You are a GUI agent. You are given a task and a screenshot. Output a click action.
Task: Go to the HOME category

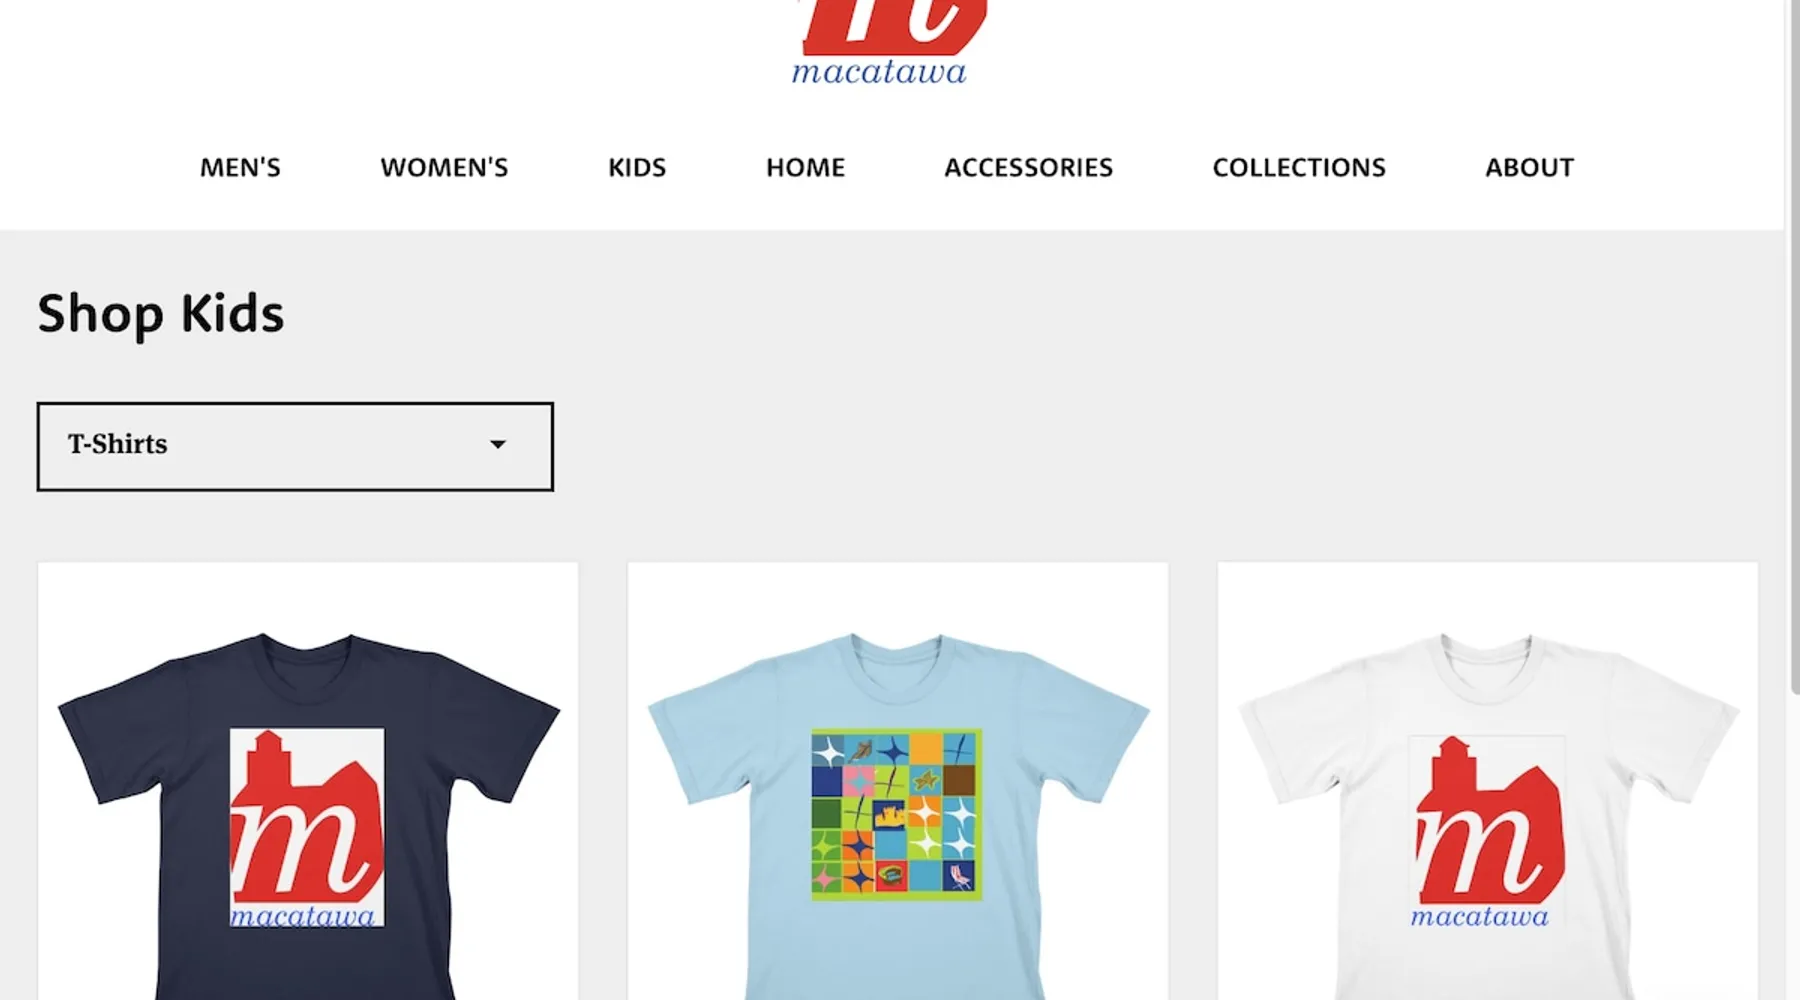click(805, 167)
